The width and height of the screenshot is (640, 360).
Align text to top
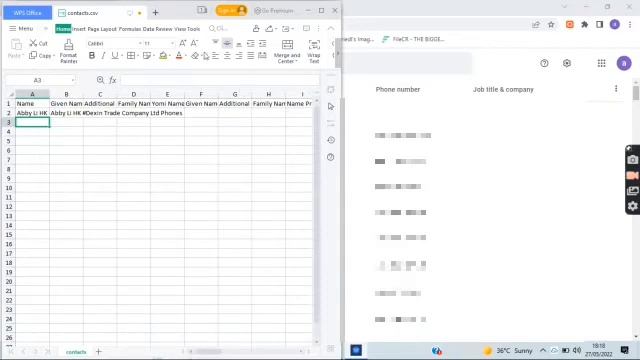pos(215,43)
